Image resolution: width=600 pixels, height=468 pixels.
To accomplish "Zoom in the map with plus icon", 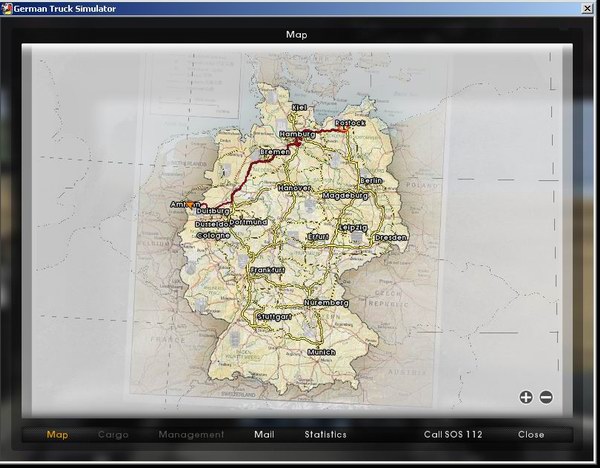I will tap(526, 397).
